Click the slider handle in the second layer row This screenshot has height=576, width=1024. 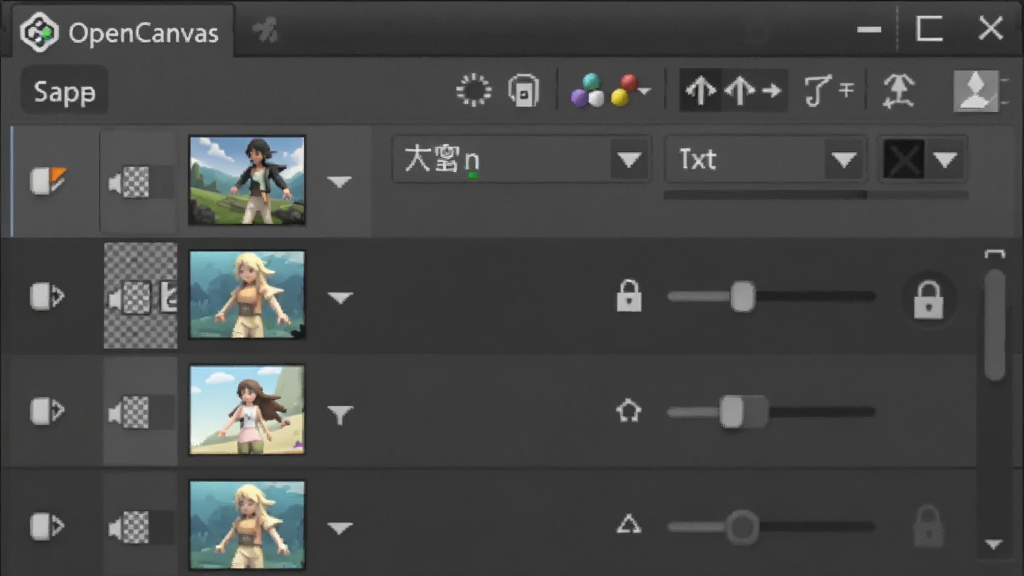743,296
